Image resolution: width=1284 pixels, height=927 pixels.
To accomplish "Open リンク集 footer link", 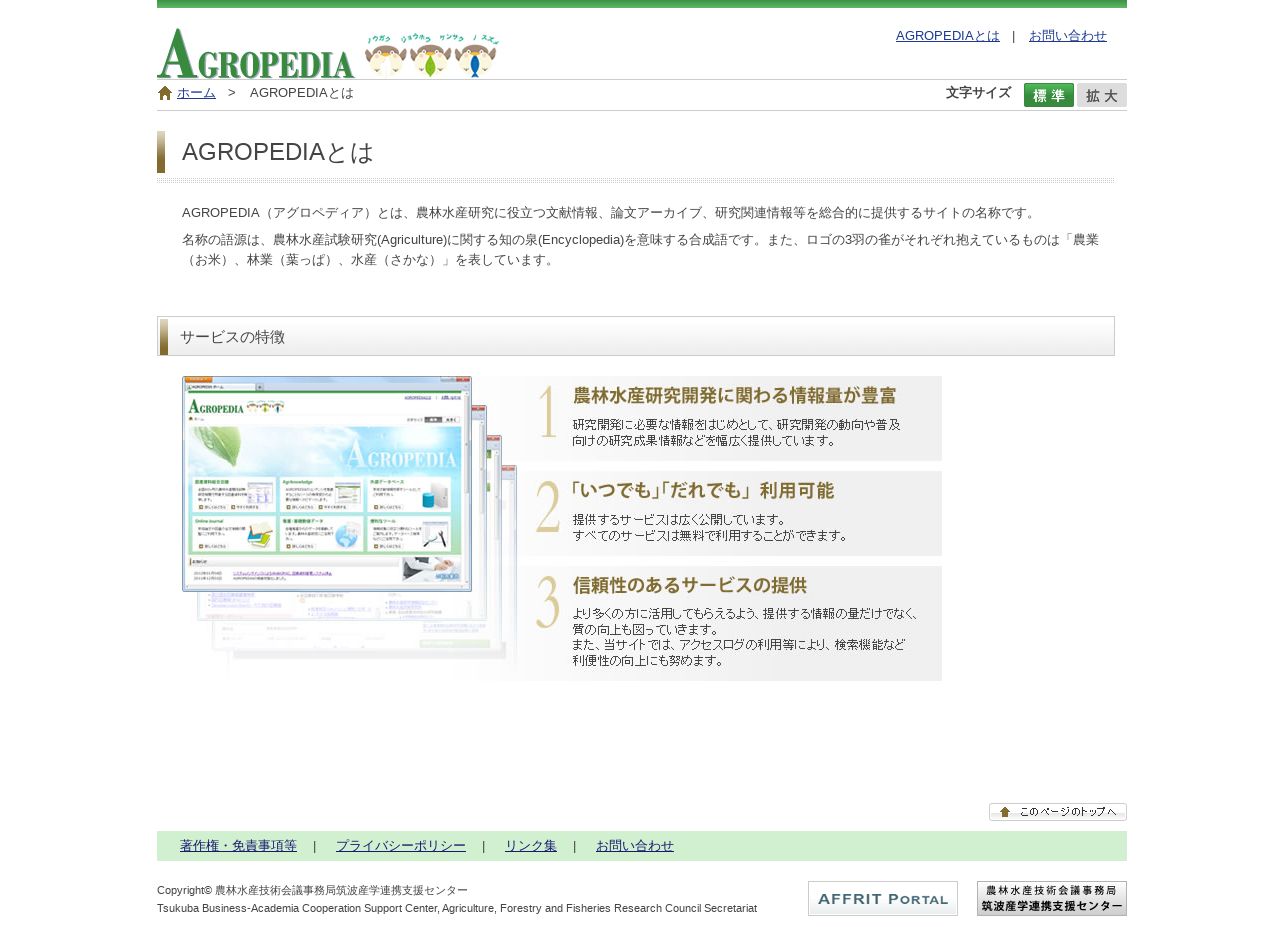I will [531, 846].
